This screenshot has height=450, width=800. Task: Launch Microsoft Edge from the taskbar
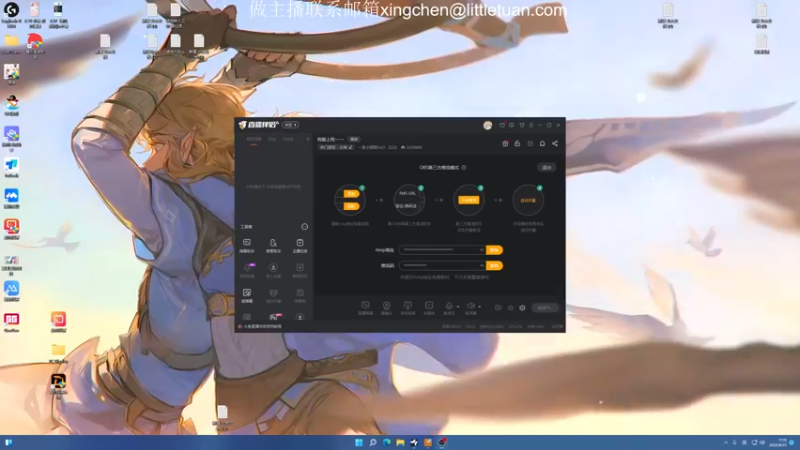[x=387, y=442]
